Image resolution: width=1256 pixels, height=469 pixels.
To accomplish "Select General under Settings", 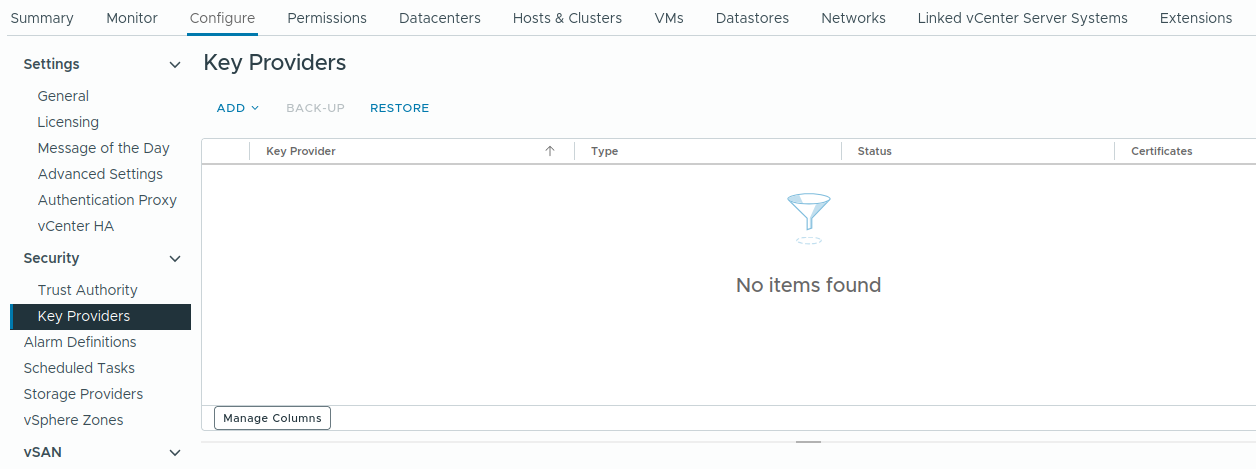I will [x=63, y=96].
